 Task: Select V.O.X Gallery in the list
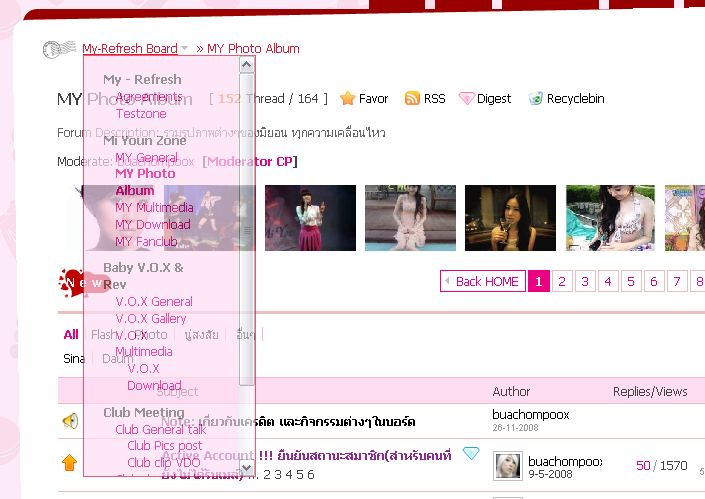tap(151, 319)
